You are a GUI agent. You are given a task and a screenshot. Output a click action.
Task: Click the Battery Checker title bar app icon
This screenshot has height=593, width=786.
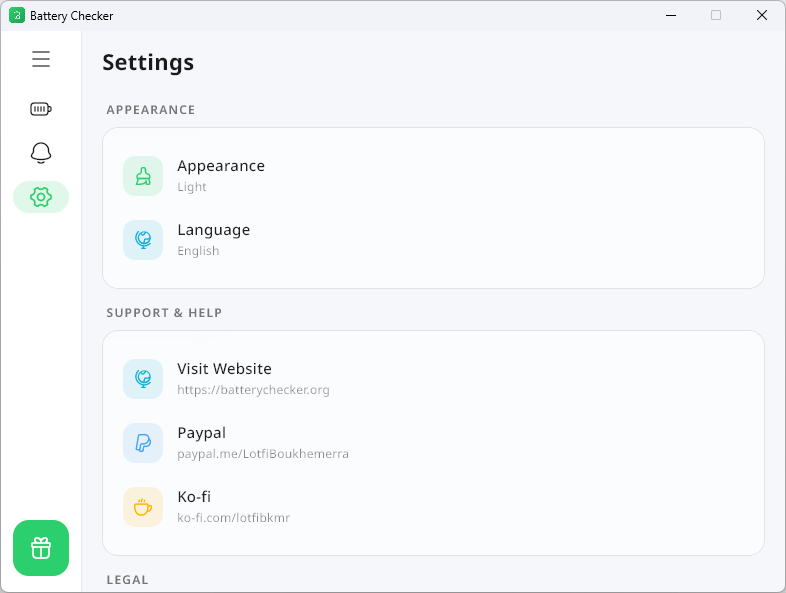coord(17,16)
